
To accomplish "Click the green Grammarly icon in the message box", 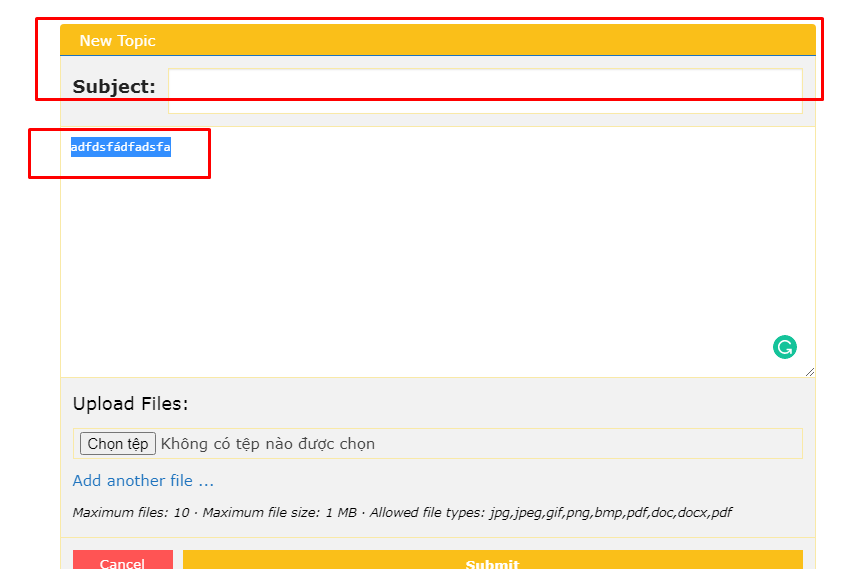I will (x=785, y=347).
